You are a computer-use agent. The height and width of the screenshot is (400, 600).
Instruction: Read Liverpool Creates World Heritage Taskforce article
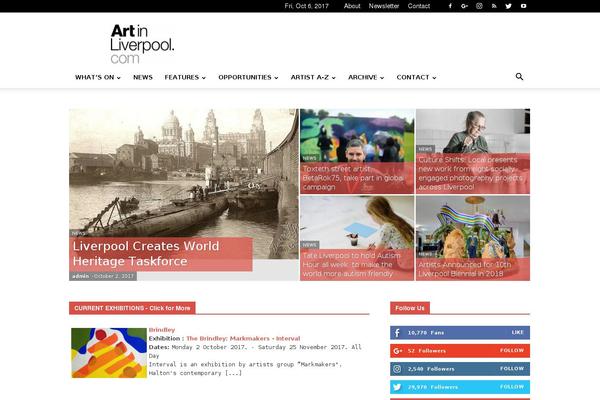[145, 253]
